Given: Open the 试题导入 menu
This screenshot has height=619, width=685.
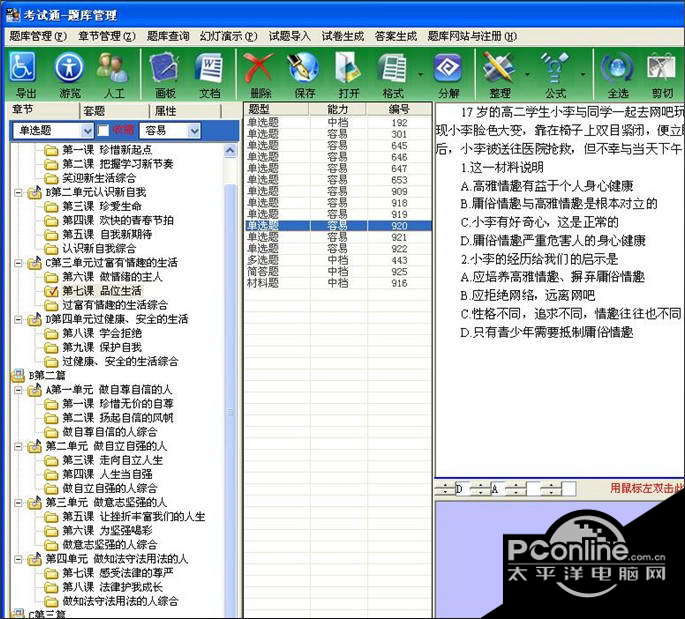Looking at the screenshot, I should click(x=289, y=36).
